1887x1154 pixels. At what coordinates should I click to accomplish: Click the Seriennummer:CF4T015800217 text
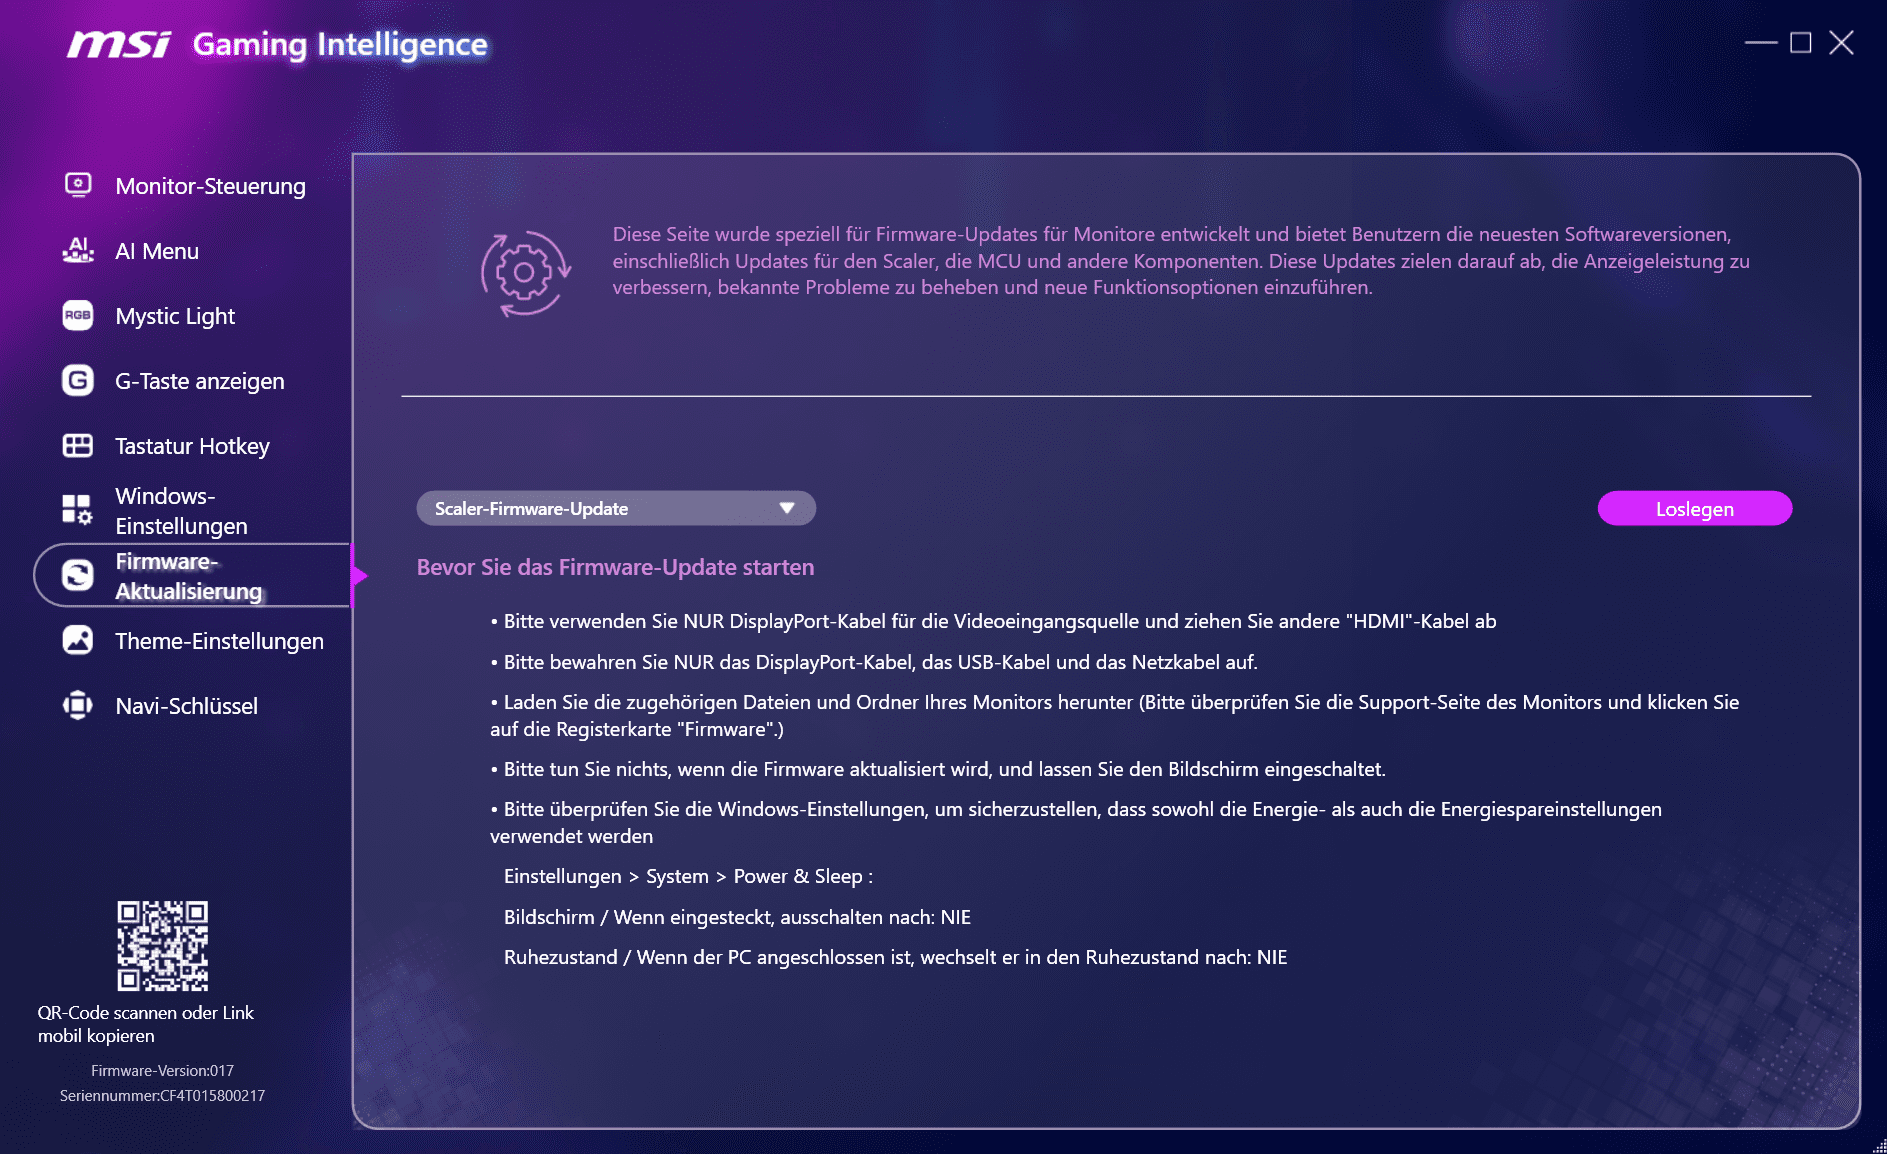tap(162, 1096)
